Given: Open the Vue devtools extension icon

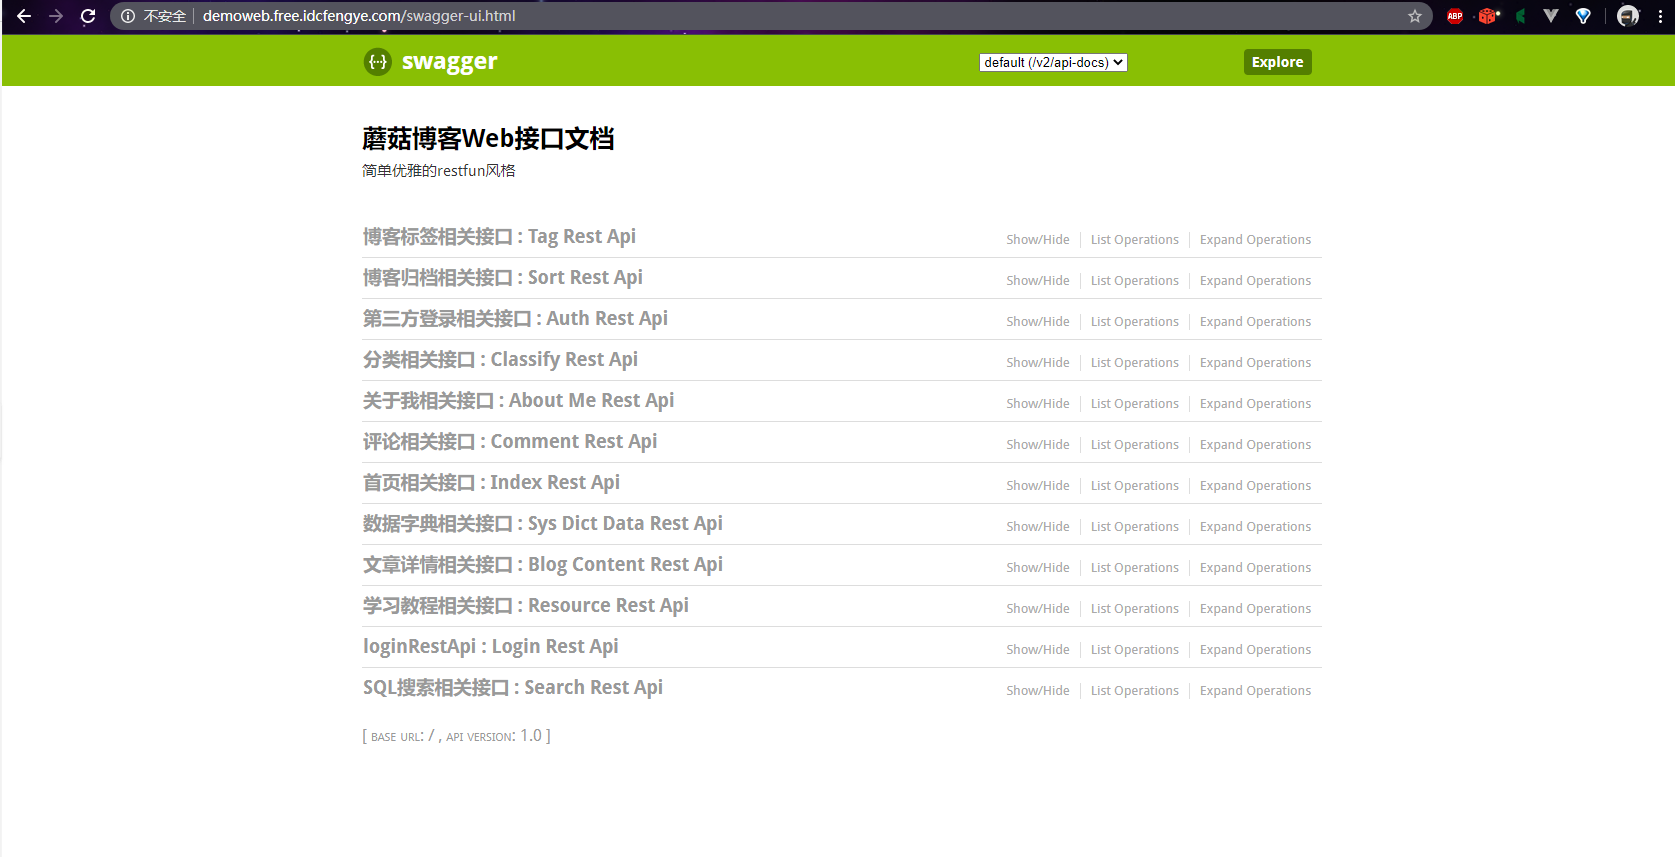Looking at the screenshot, I should coord(1551,16).
